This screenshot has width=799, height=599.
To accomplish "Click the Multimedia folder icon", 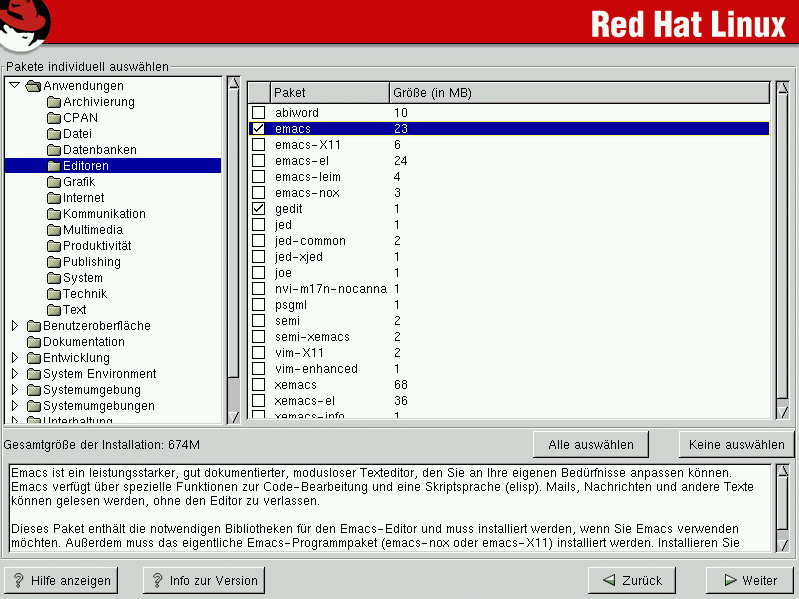I will click(54, 230).
